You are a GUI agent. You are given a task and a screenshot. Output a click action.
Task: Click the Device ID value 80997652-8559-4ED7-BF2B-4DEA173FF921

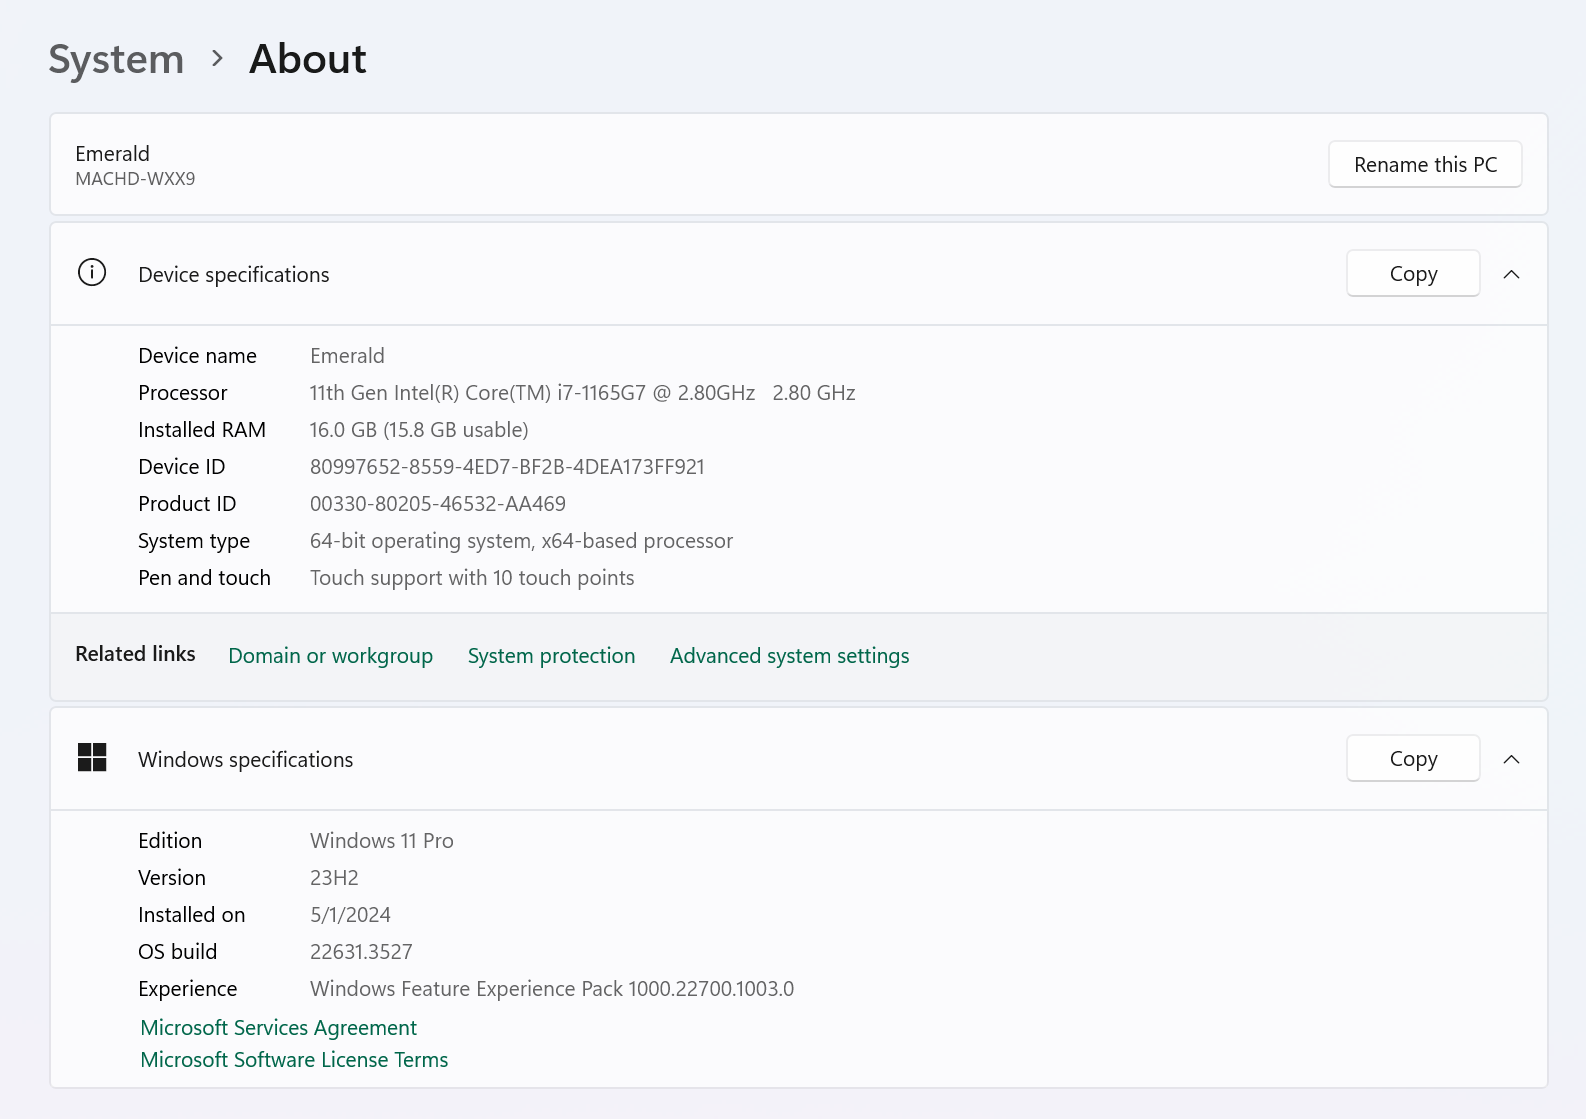click(x=507, y=467)
